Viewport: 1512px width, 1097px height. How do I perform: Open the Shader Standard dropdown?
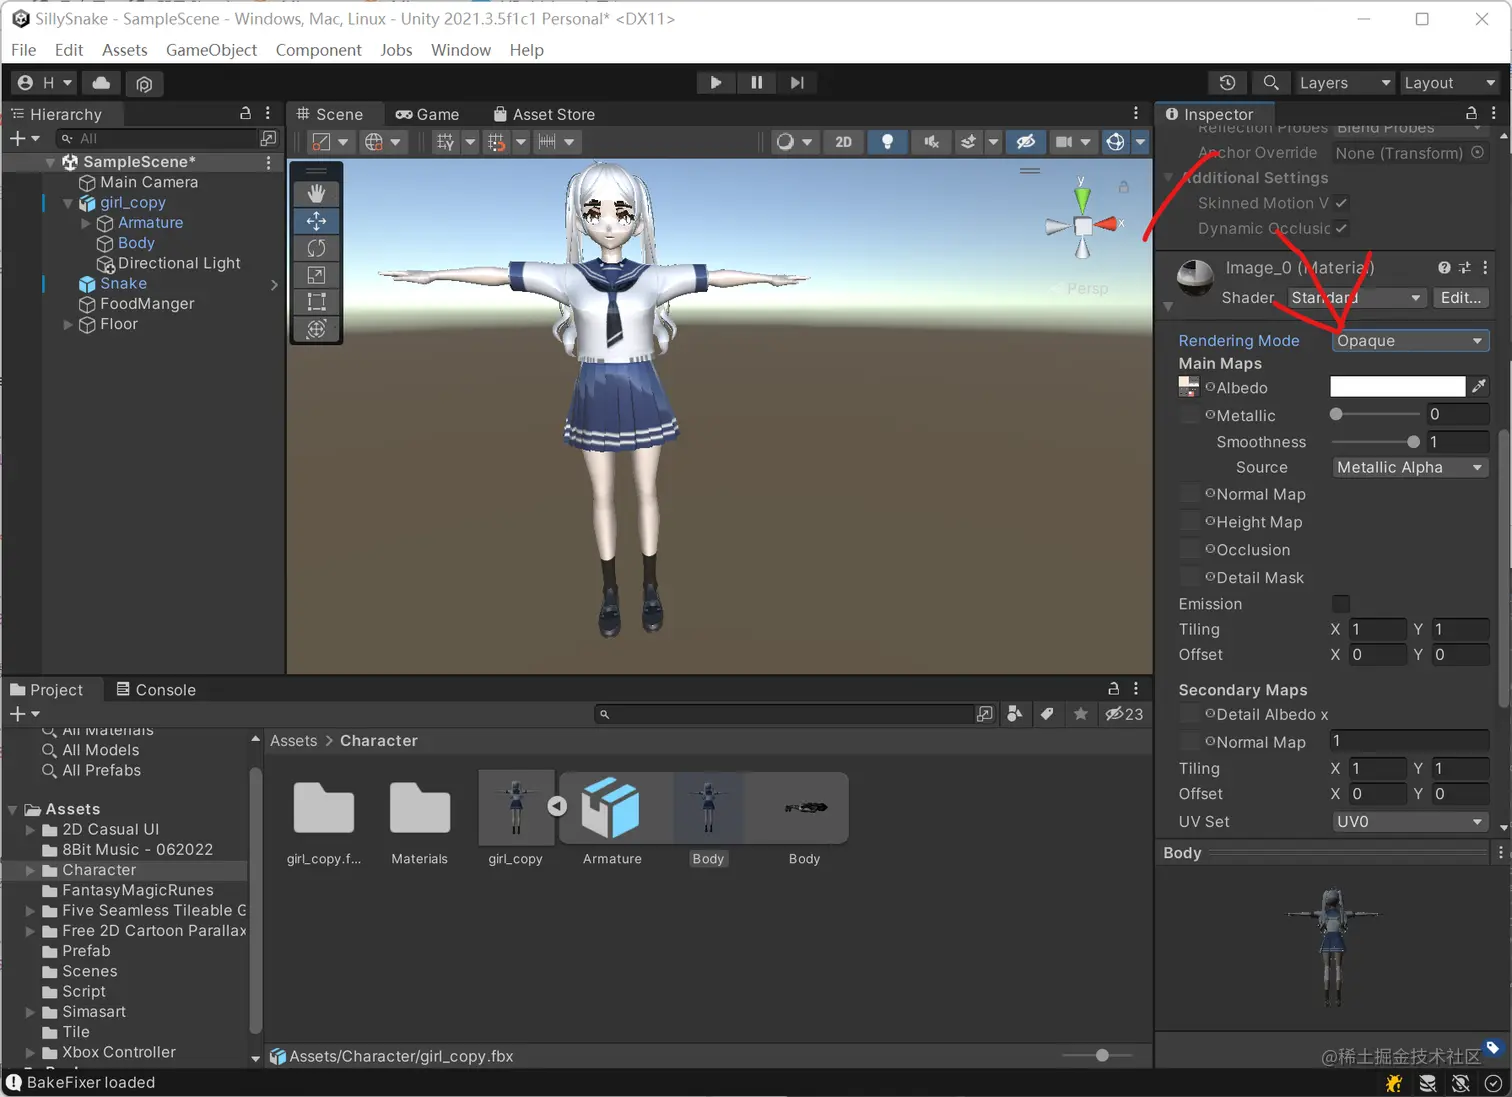click(1356, 297)
